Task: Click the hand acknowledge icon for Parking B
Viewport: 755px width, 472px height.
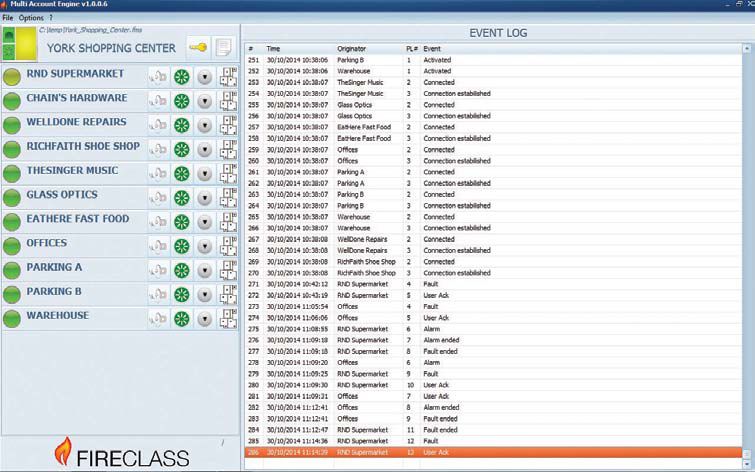Action: pyautogui.click(x=159, y=294)
